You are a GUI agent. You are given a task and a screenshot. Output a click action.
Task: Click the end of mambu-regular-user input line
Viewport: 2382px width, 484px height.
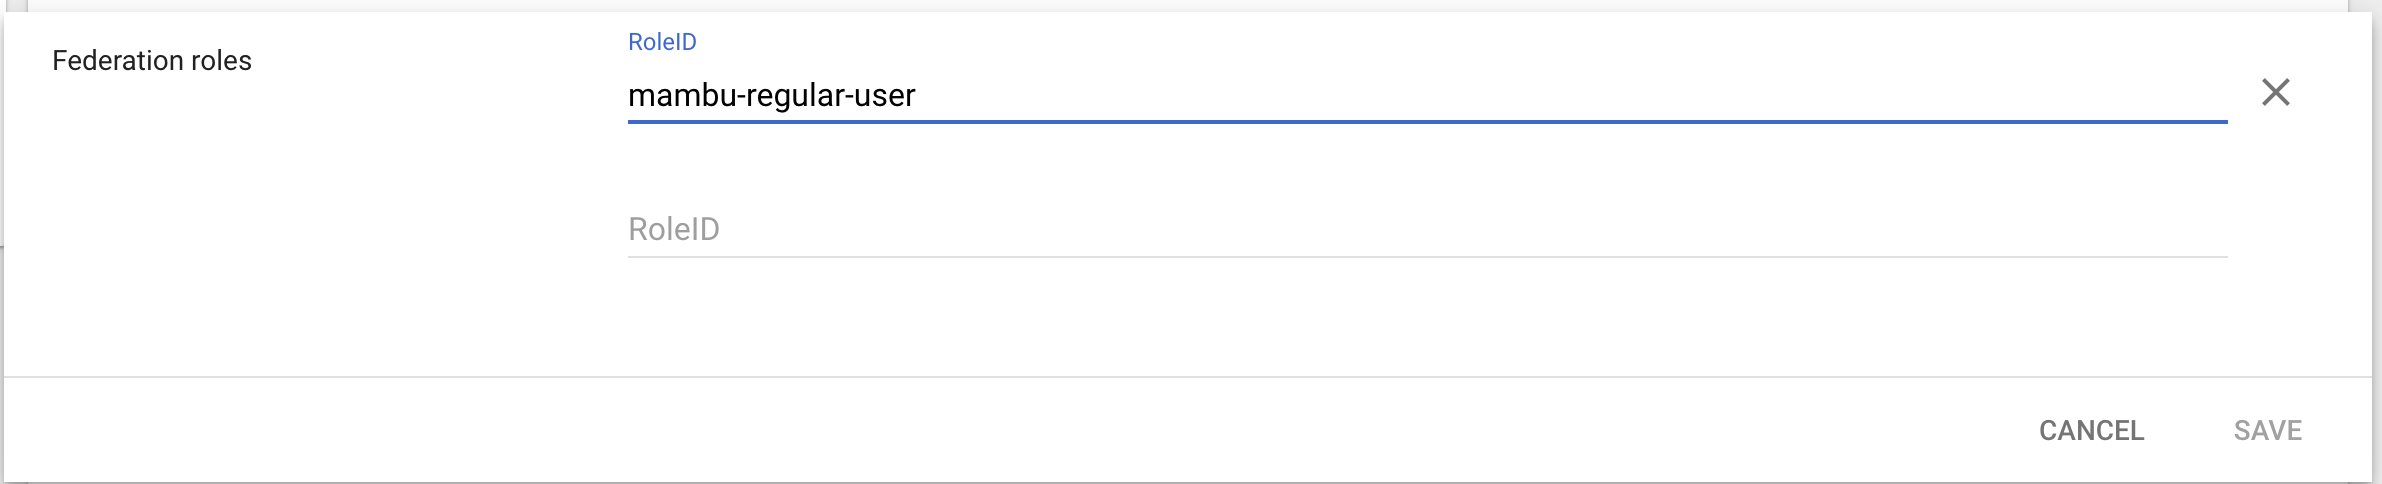(x=2200, y=95)
